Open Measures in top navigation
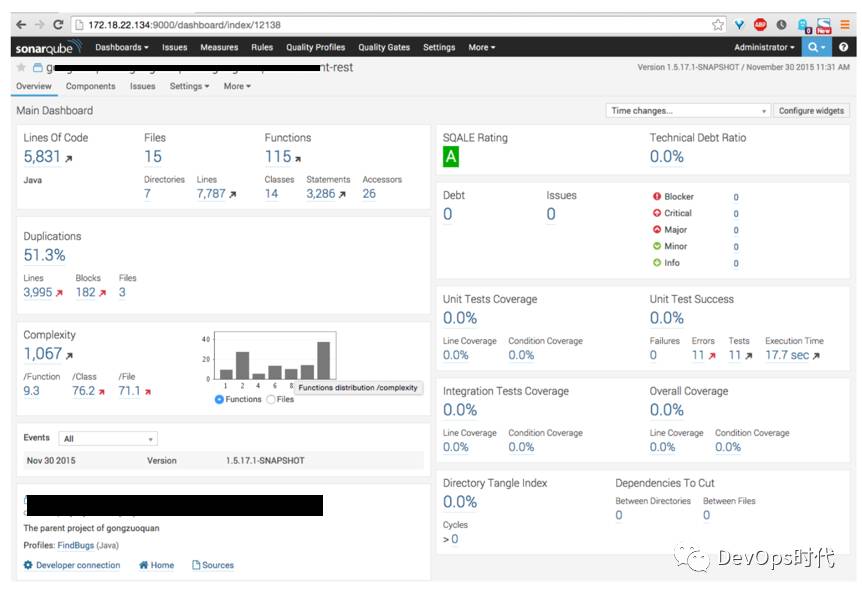 pos(219,47)
